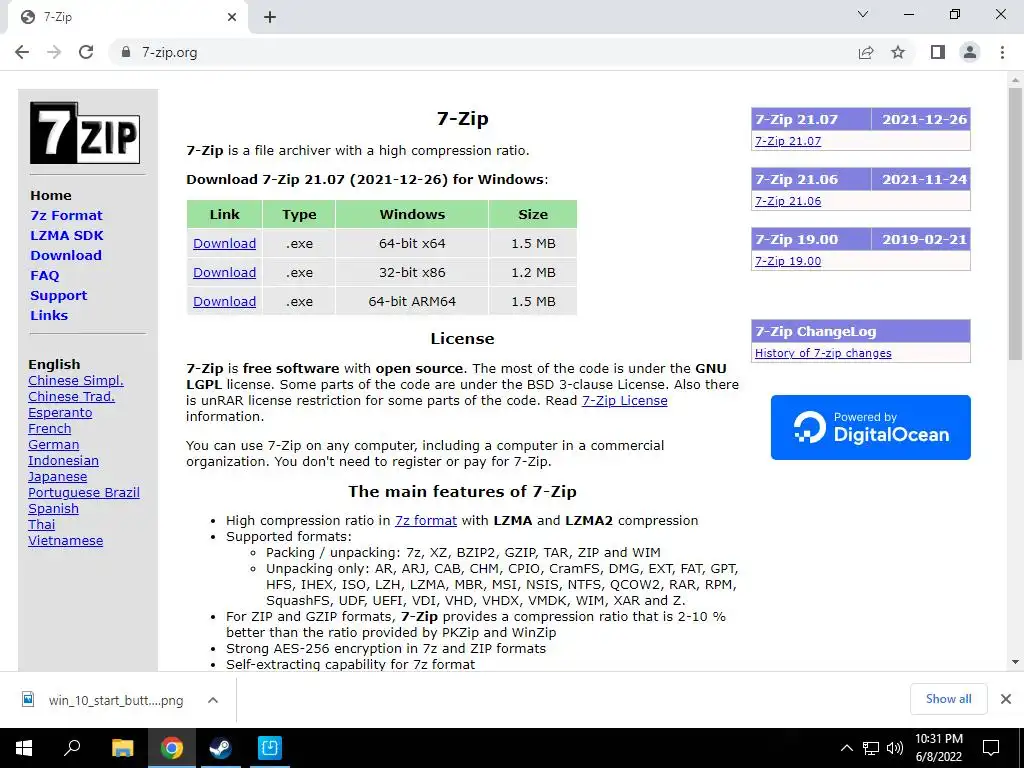Open the LZMA SDK sidebar link
This screenshot has height=768, width=1024.
point(67,235)
